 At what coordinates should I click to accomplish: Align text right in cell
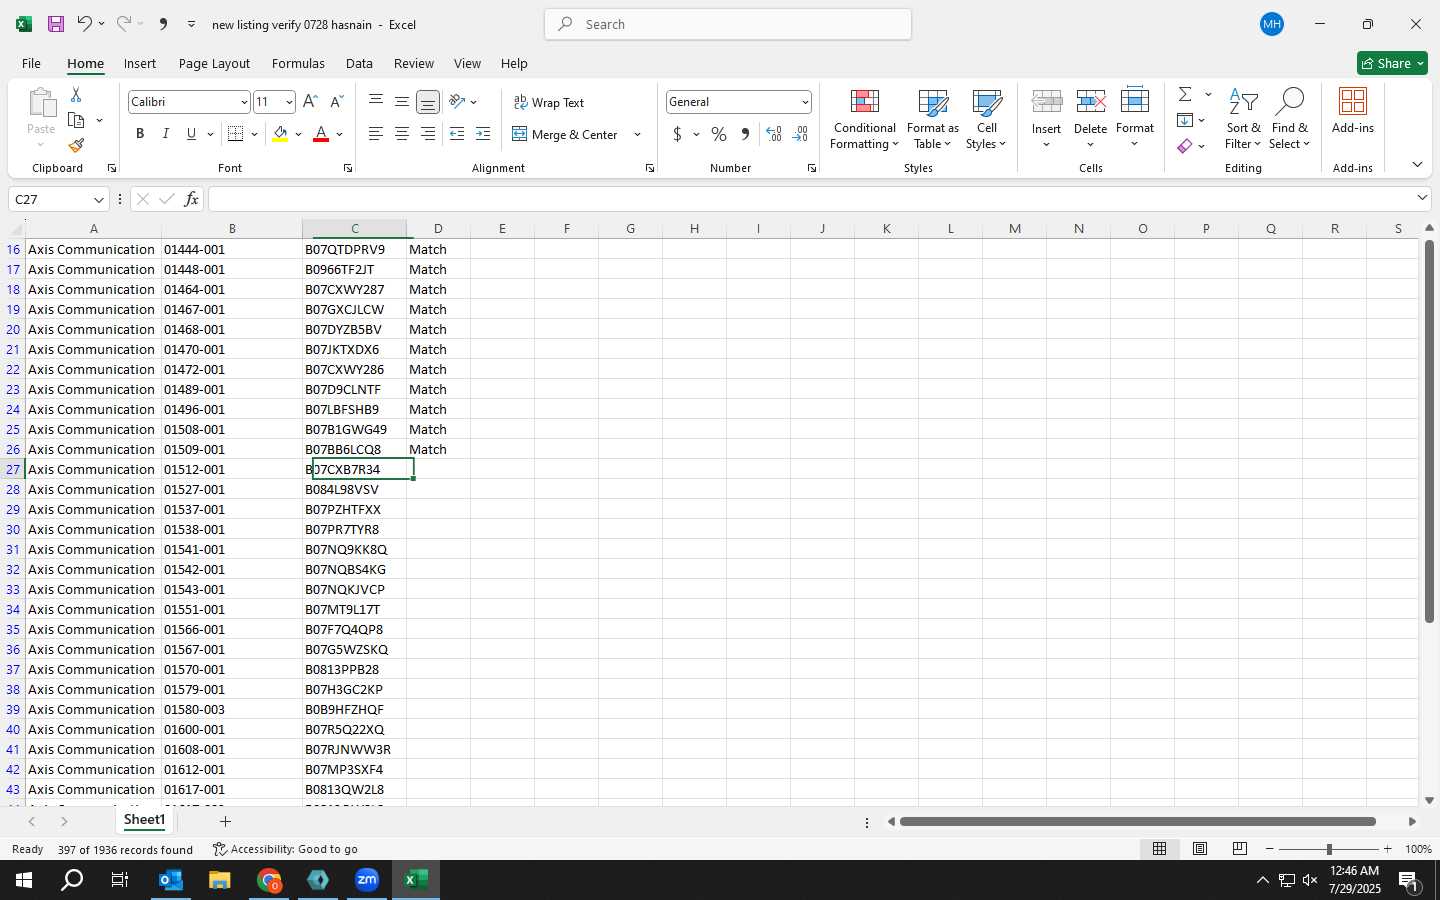428,134
